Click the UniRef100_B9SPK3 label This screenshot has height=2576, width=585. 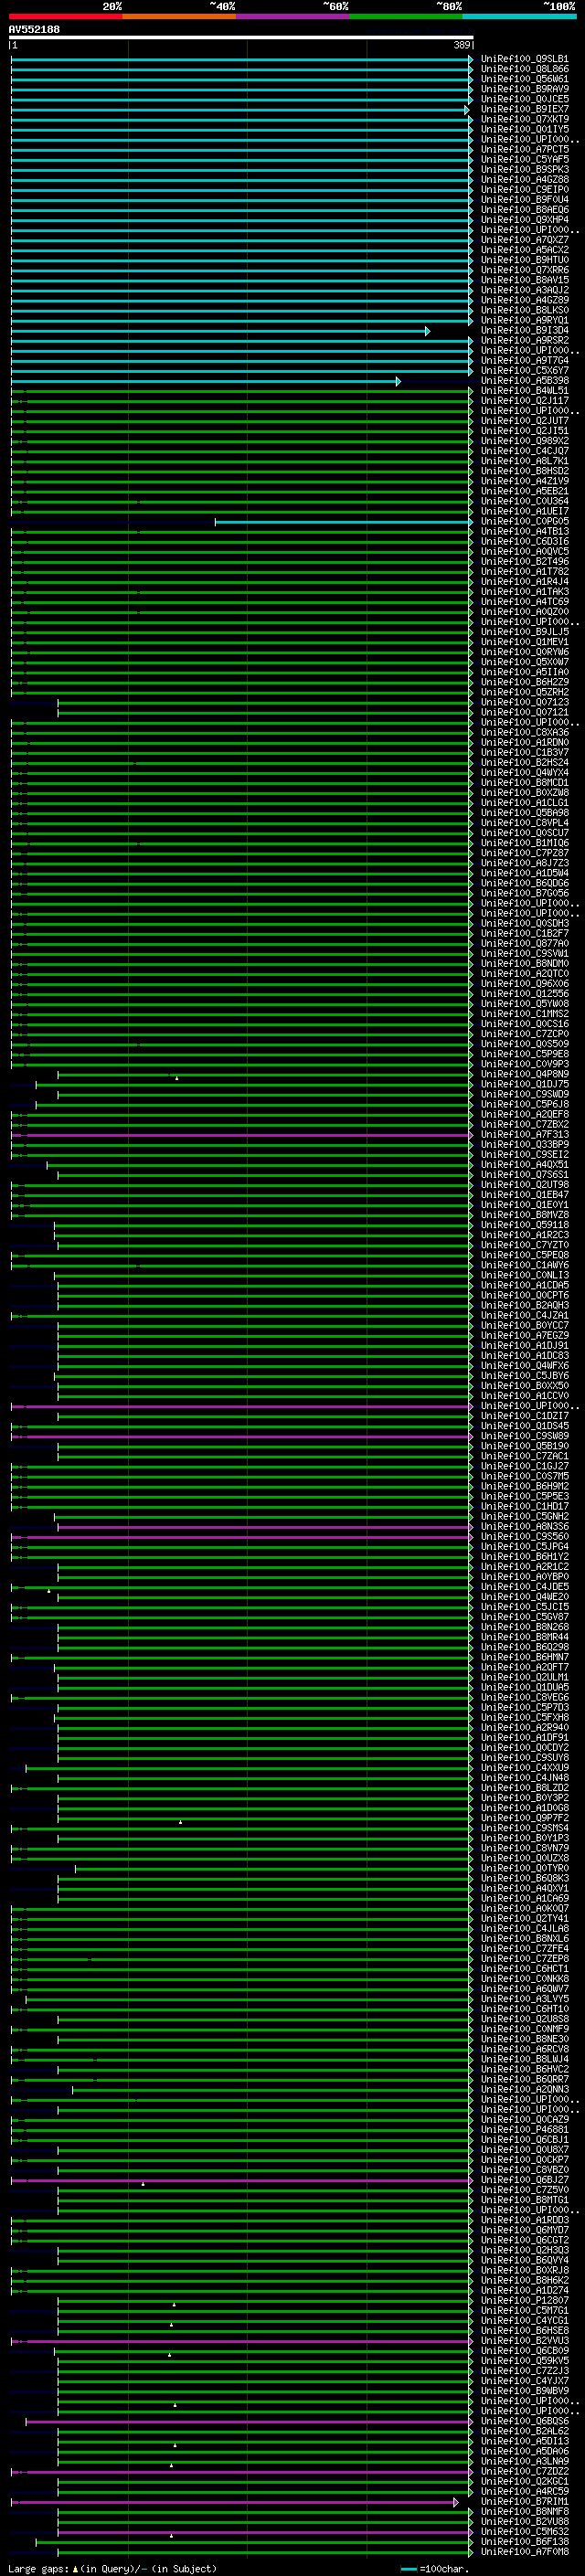525,169
